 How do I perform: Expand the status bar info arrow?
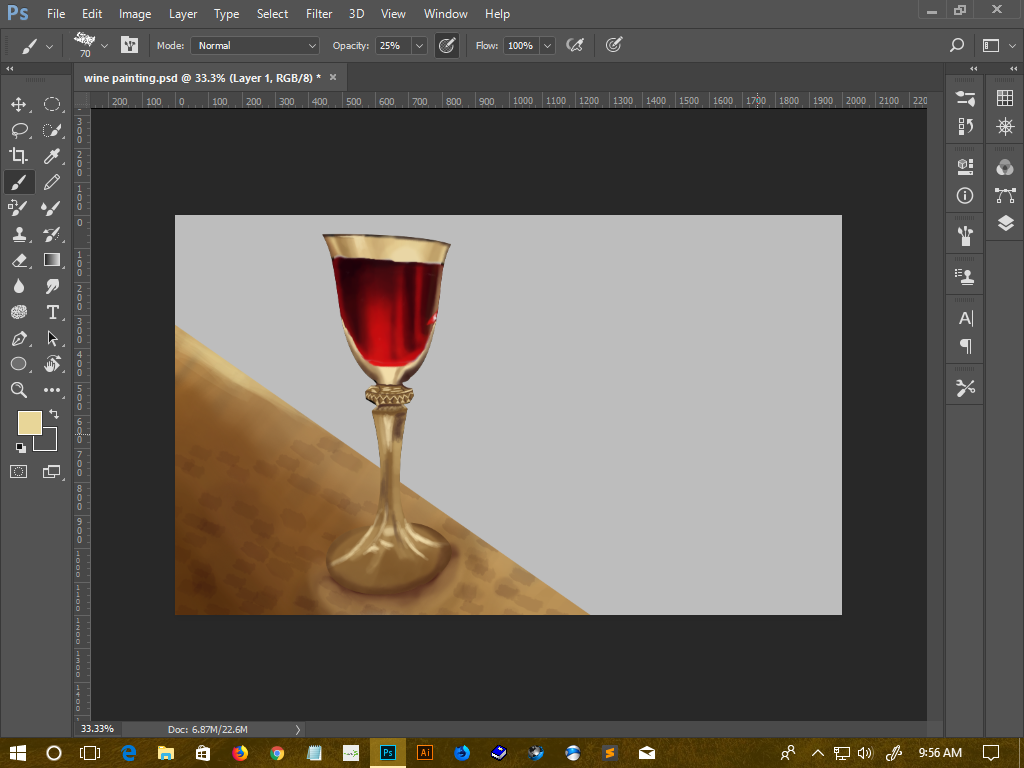tap(298, 729)
